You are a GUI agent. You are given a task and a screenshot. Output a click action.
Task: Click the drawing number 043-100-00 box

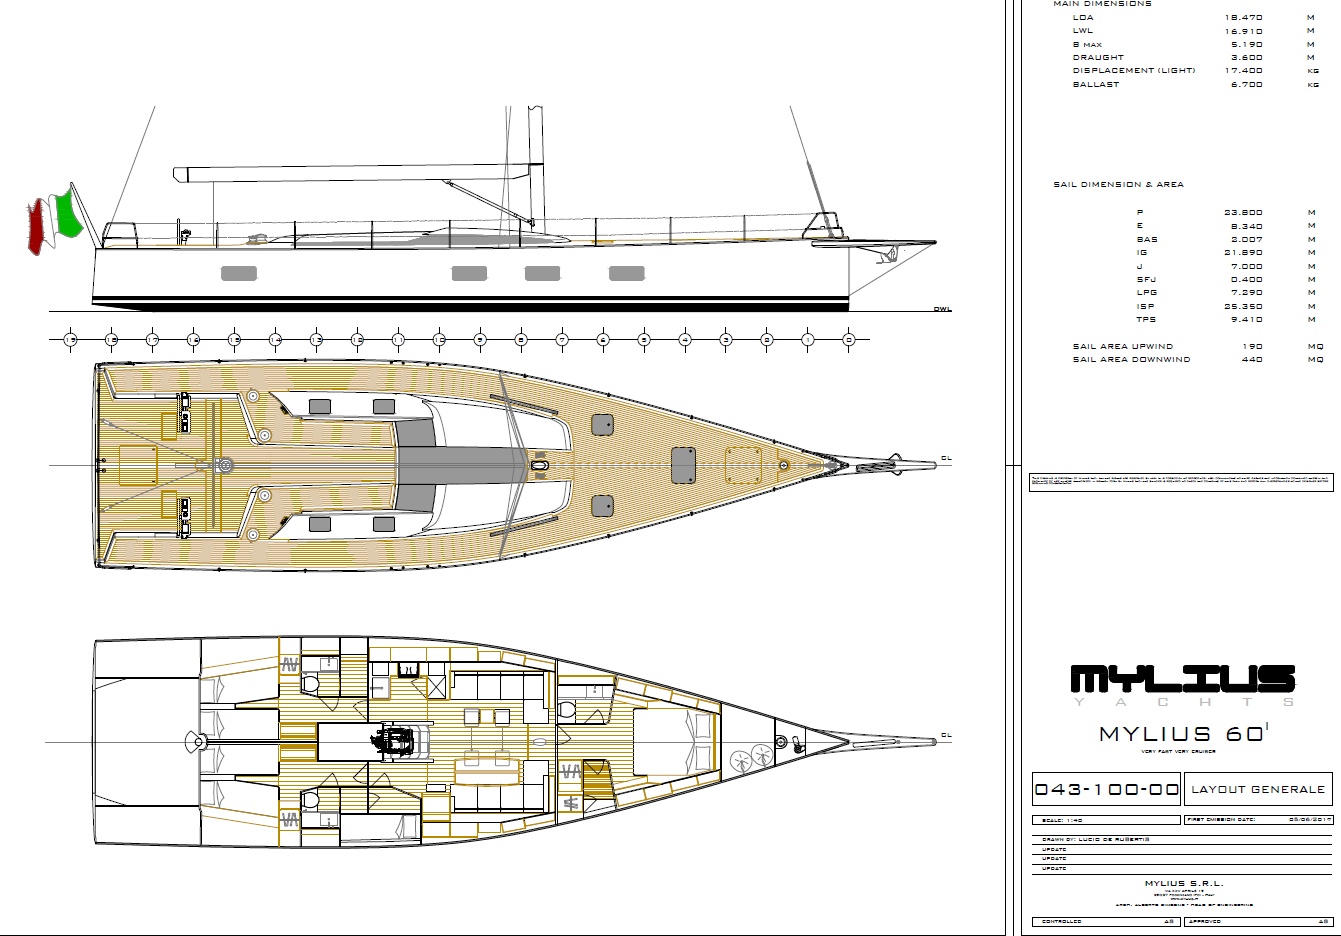1106,789
